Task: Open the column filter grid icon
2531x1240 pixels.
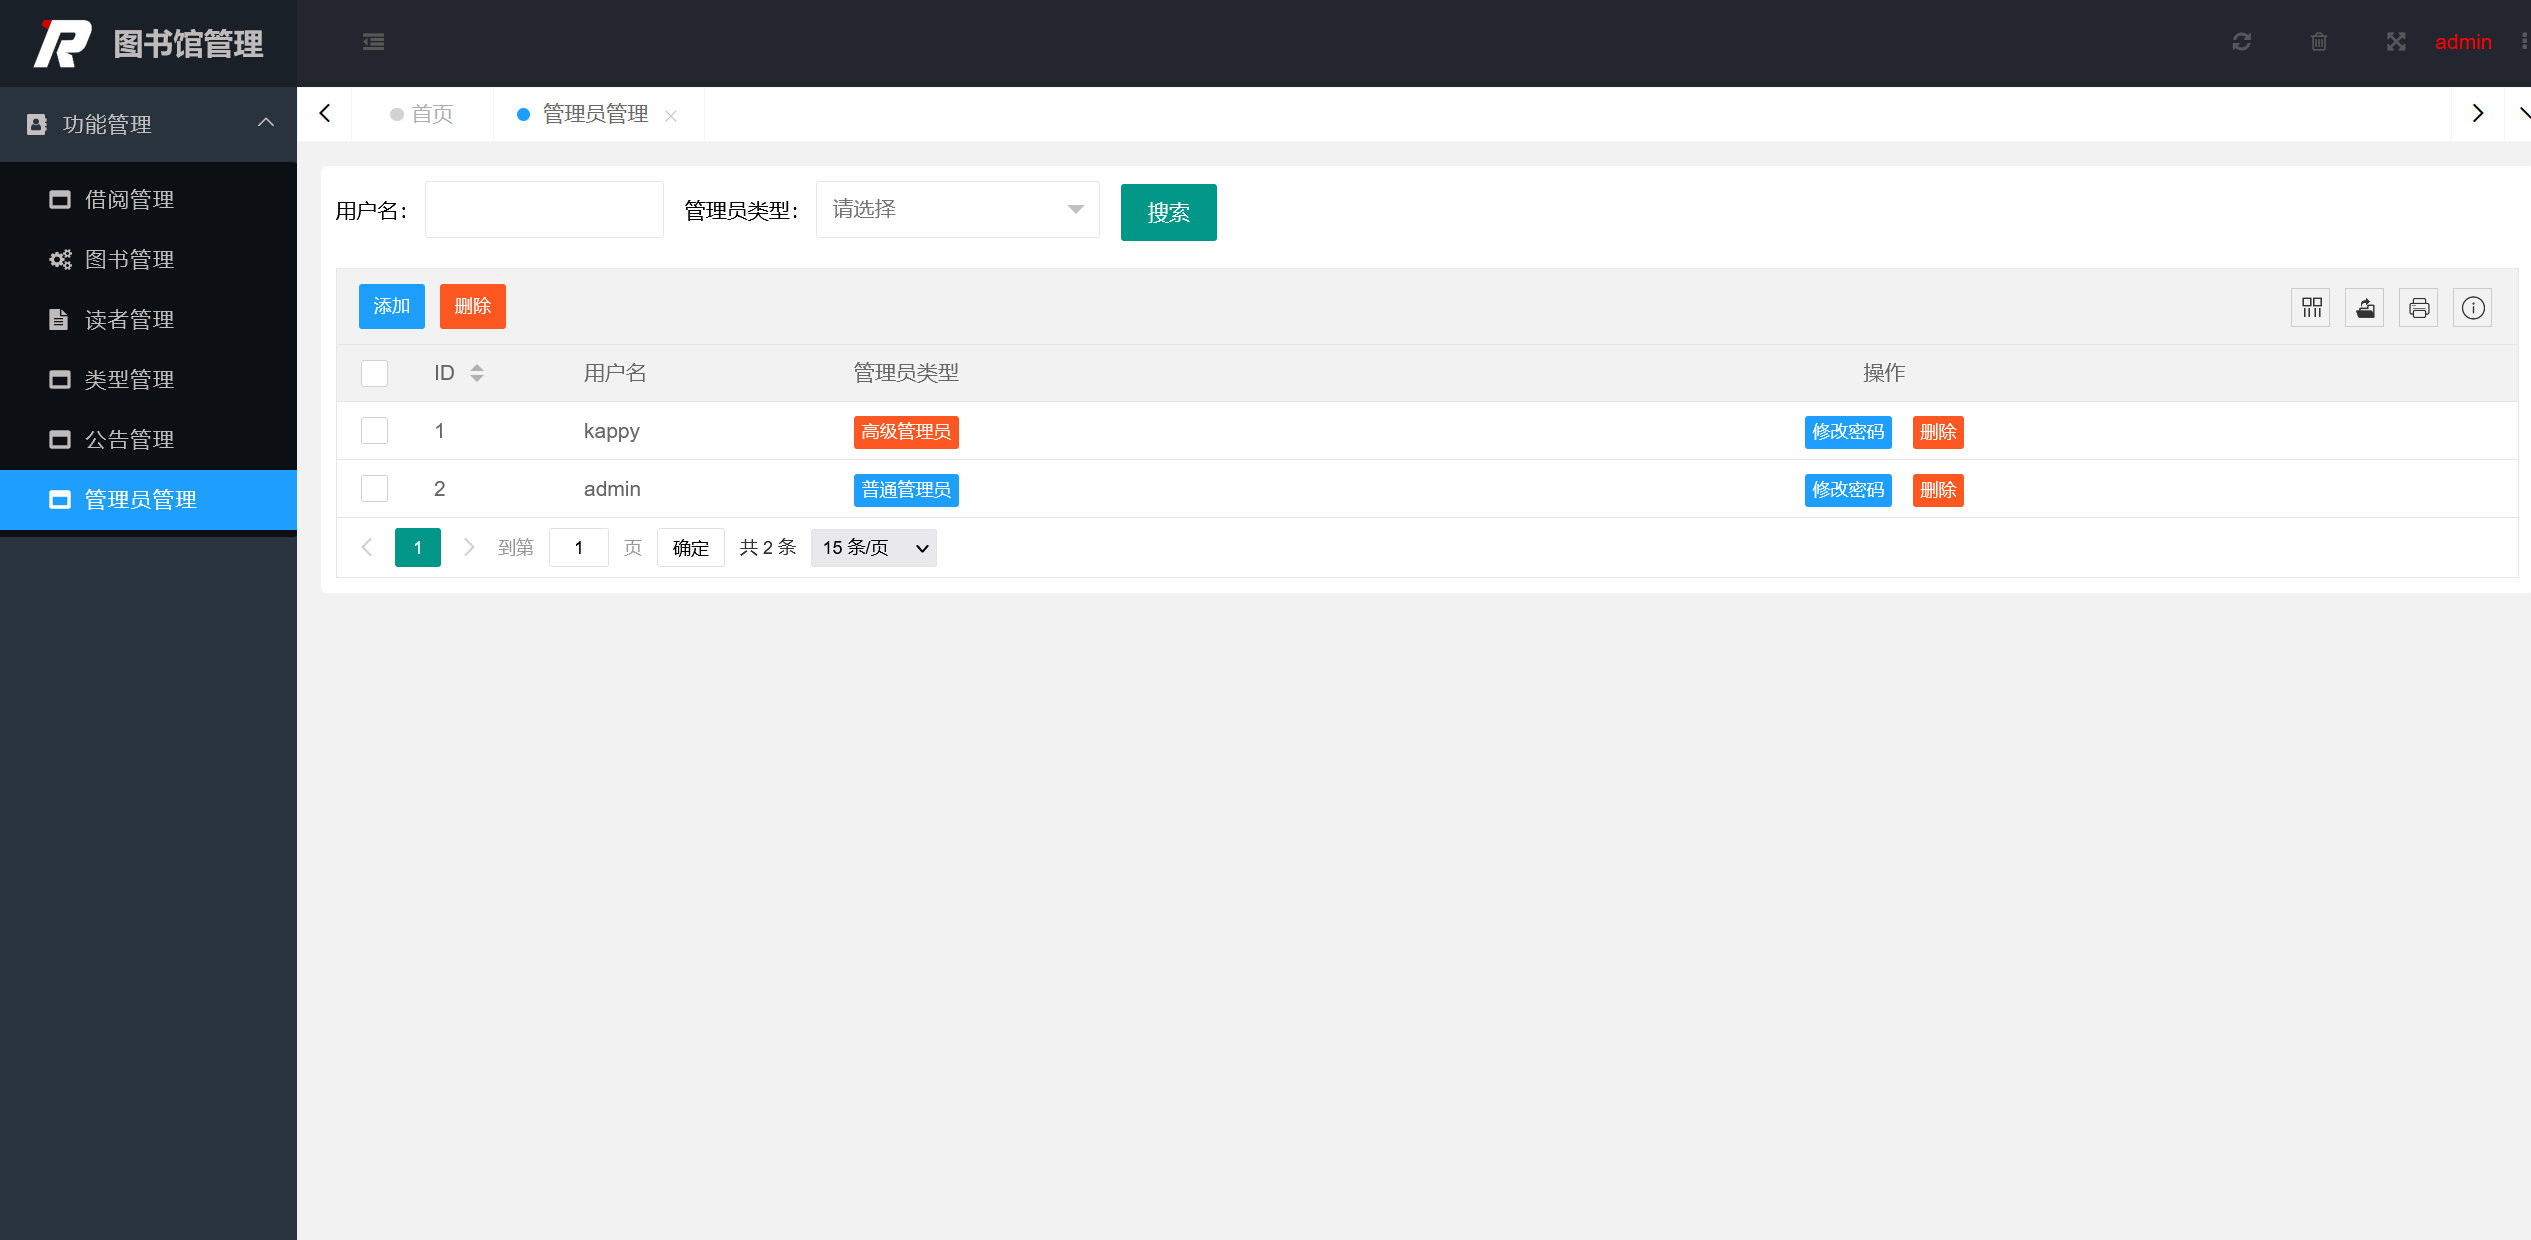Action: [2311, 308]
